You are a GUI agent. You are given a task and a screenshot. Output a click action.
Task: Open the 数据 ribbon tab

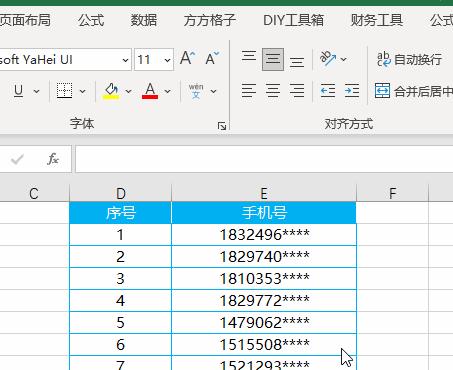pyautogui.click(x=144, y=20)
